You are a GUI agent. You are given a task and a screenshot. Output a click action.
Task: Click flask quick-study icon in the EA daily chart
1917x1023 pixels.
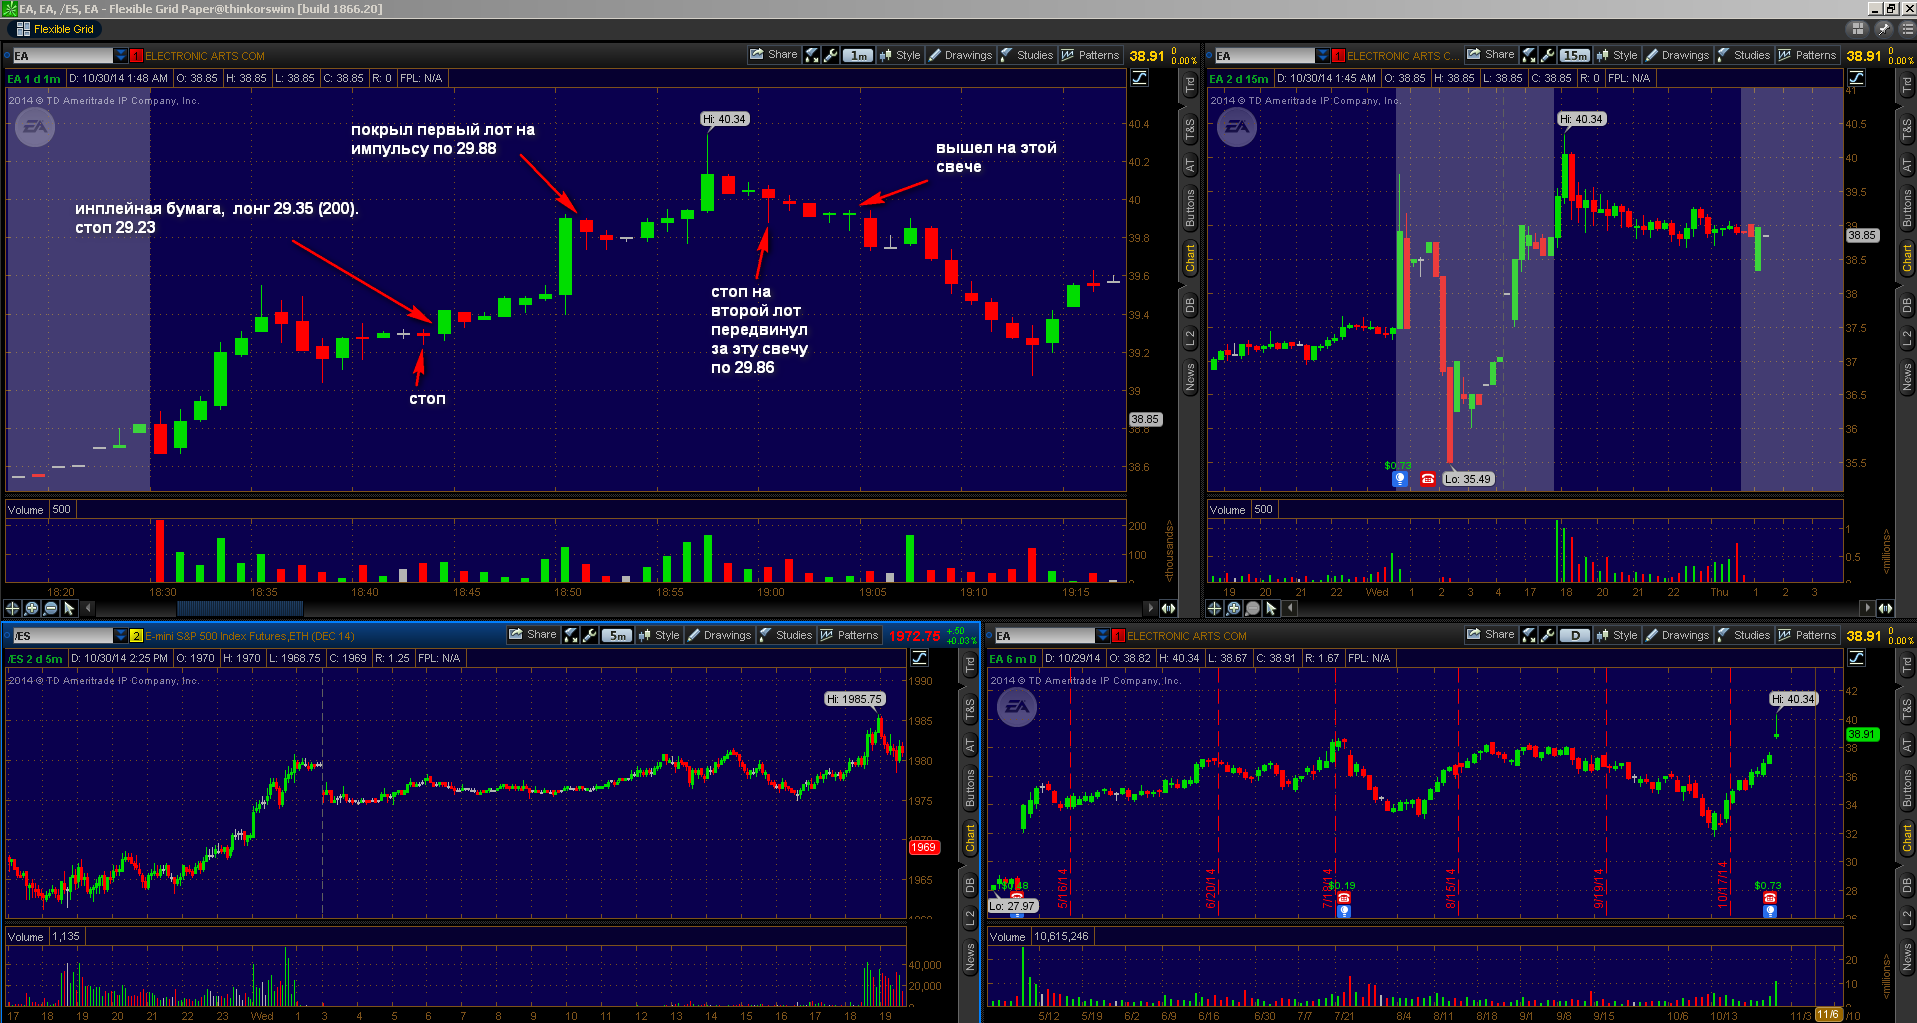tap(1529, 635)
